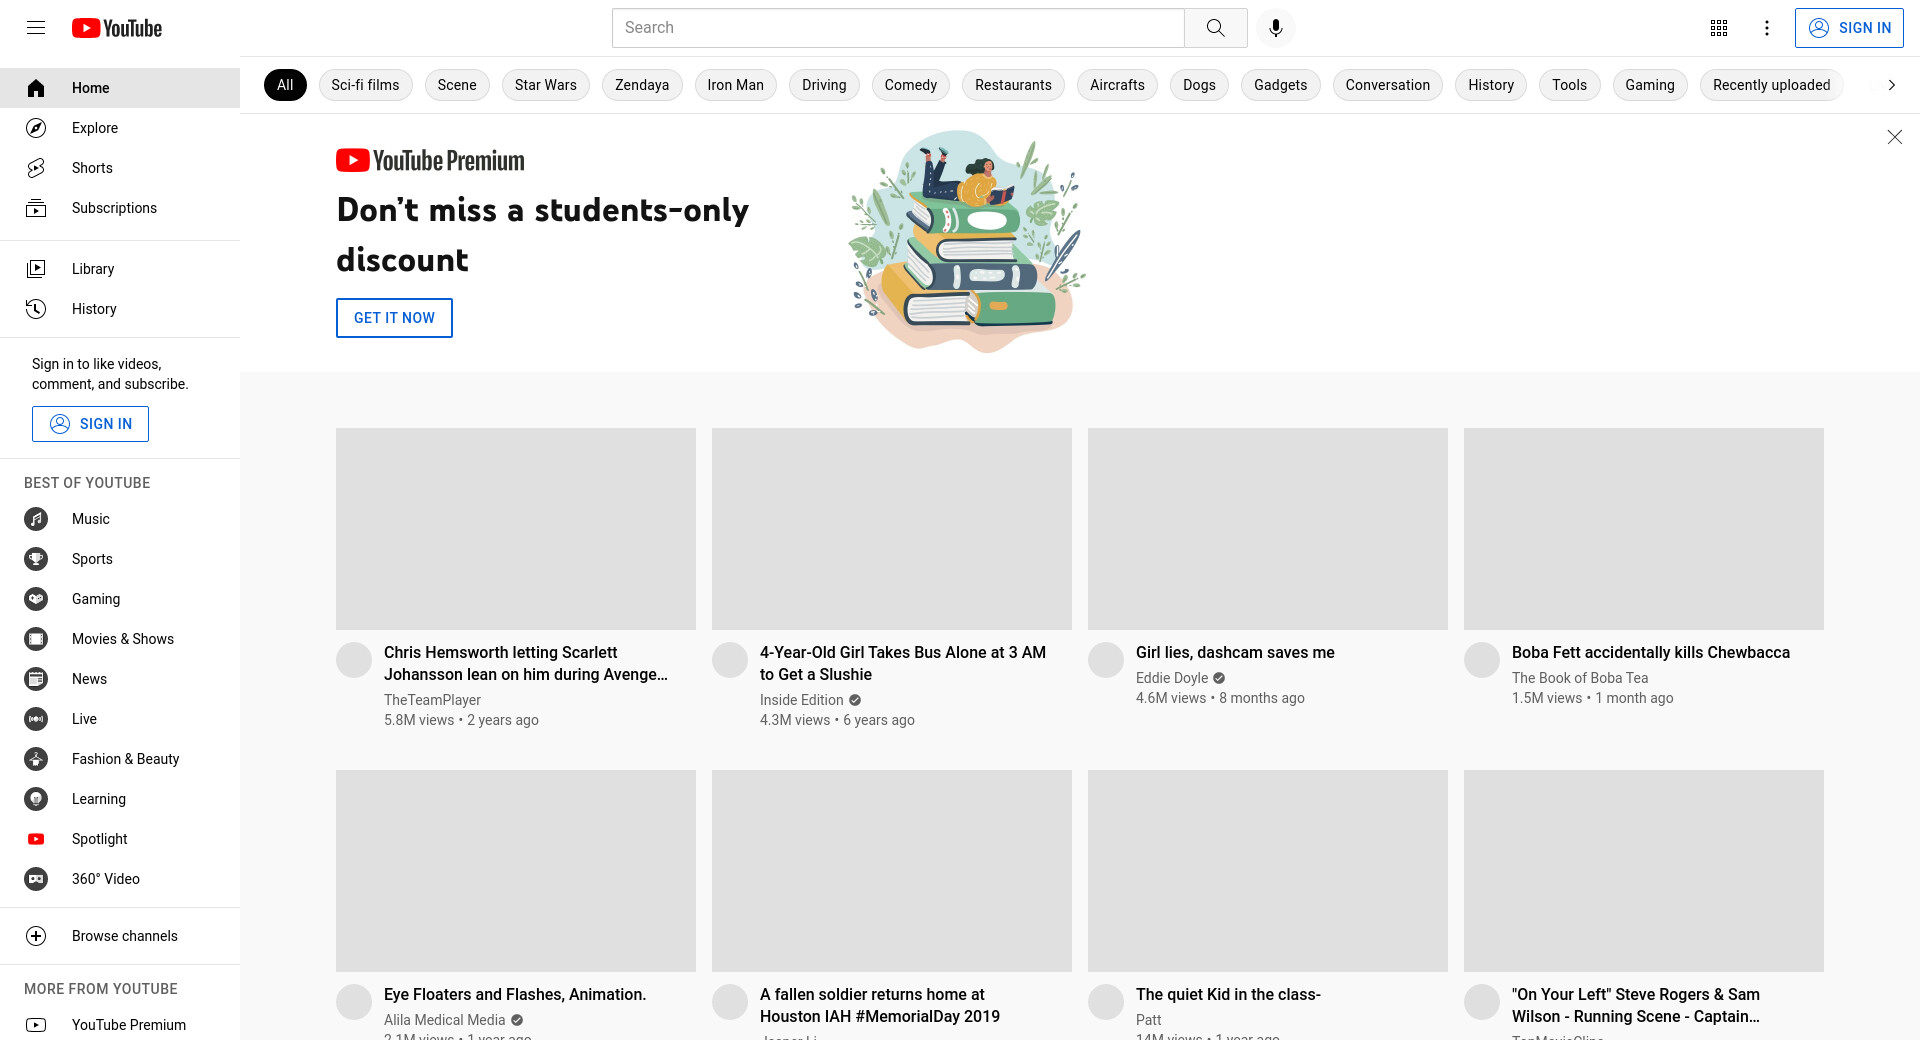Filter by the Comedy chip
Viewport: 1920px width, 1040px height.
[x=911, y=85]
